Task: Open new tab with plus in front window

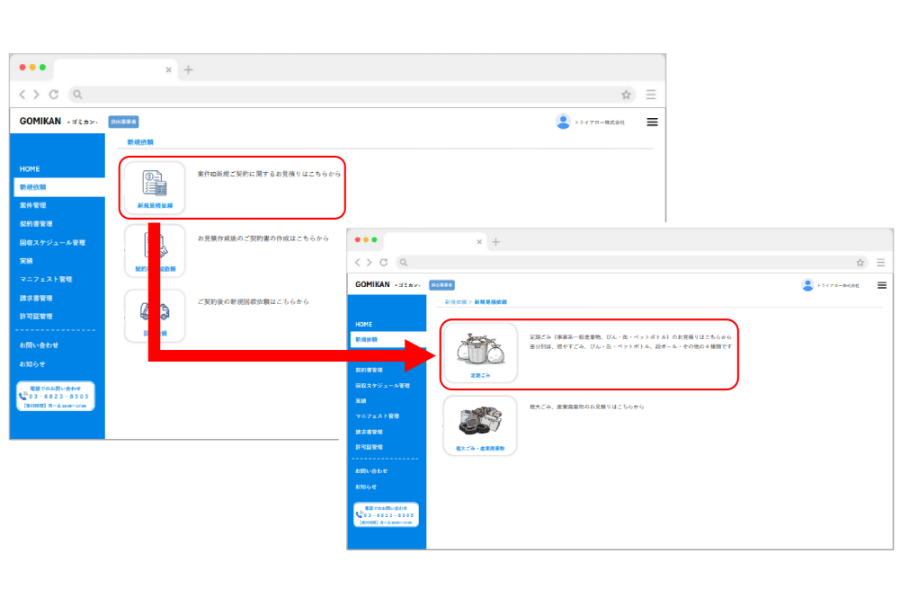Action: click(496, 242)
